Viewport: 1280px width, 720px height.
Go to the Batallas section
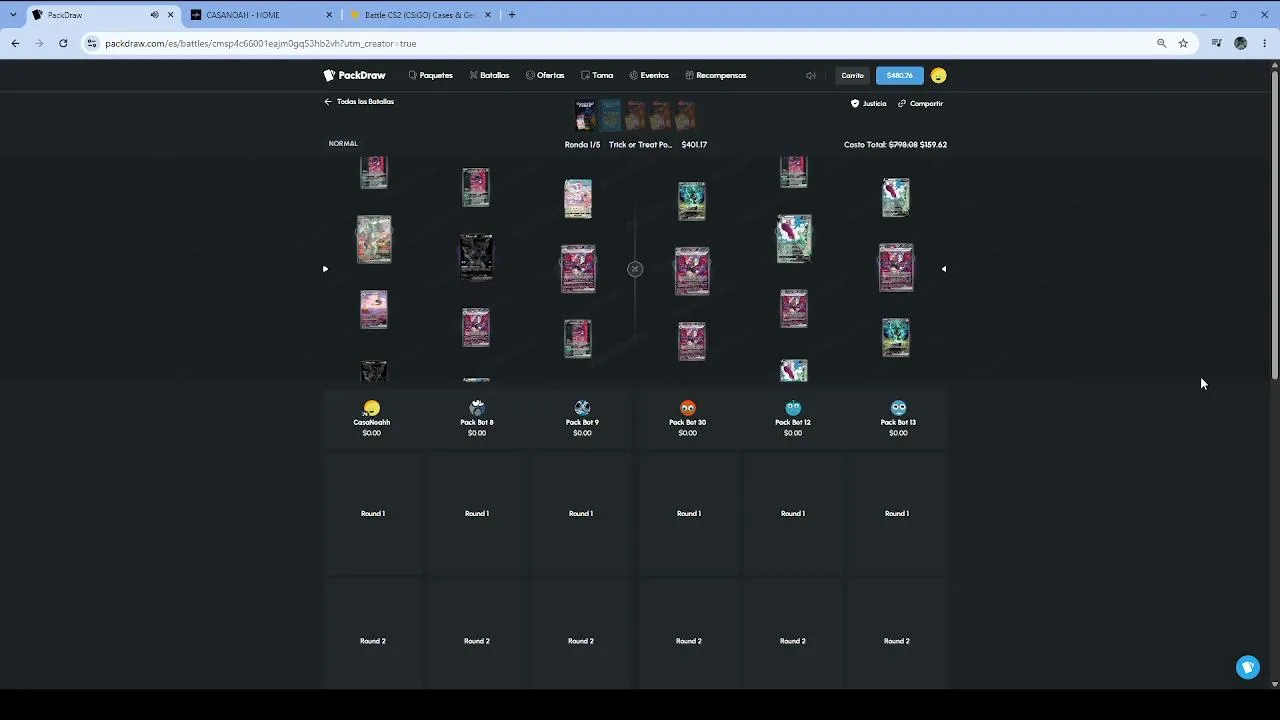tap(489, 75)
